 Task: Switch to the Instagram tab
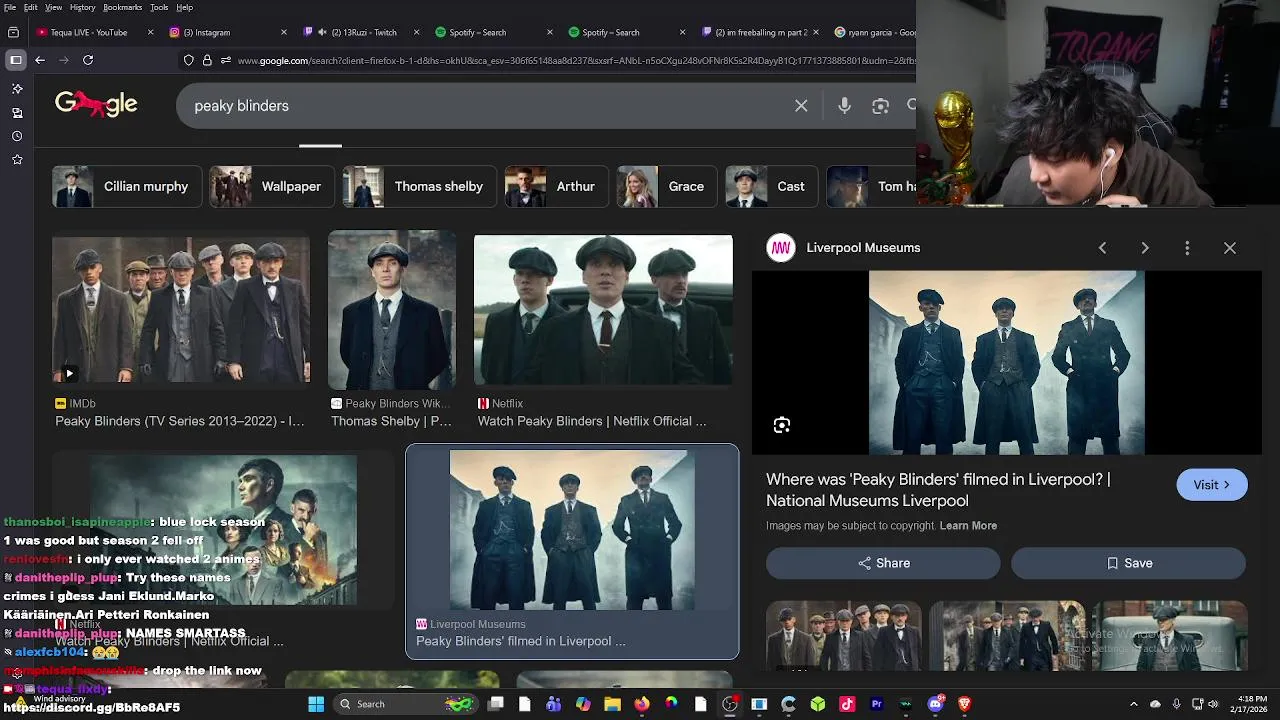tap(212, 32)
